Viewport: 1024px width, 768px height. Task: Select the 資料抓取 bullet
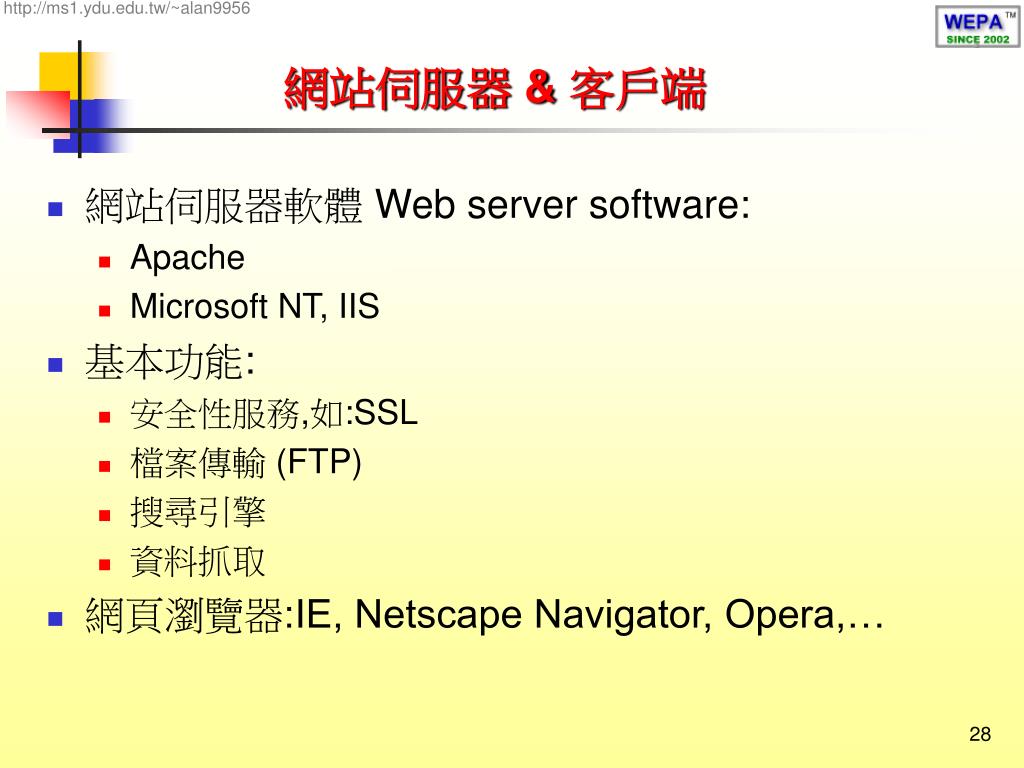198,562
